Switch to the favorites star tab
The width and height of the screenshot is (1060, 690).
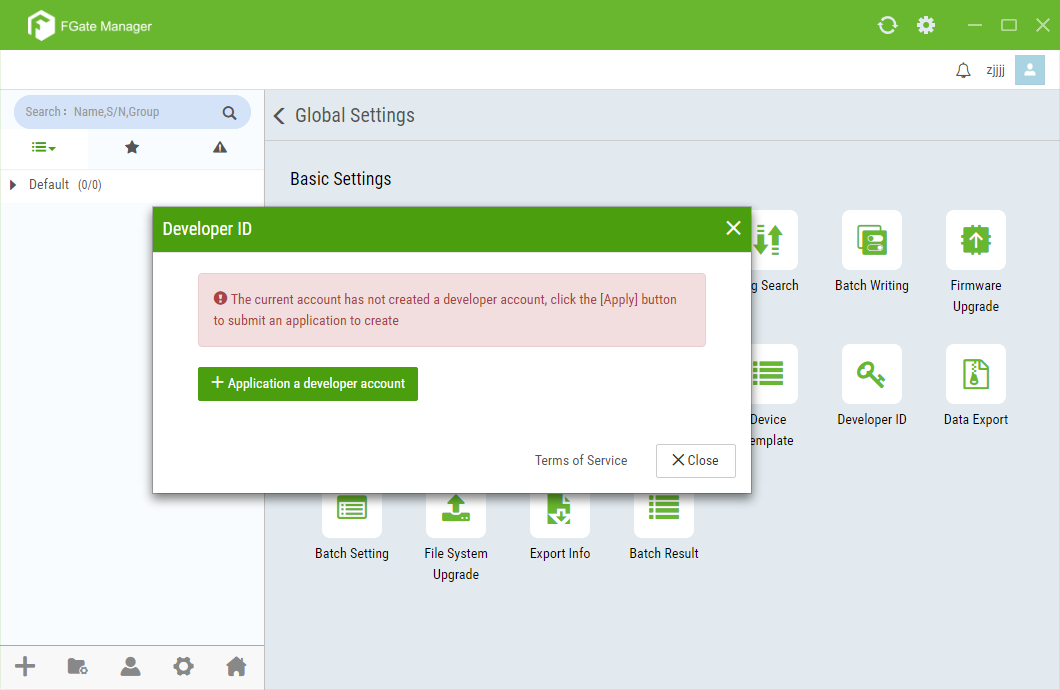[x=132, y=148]
